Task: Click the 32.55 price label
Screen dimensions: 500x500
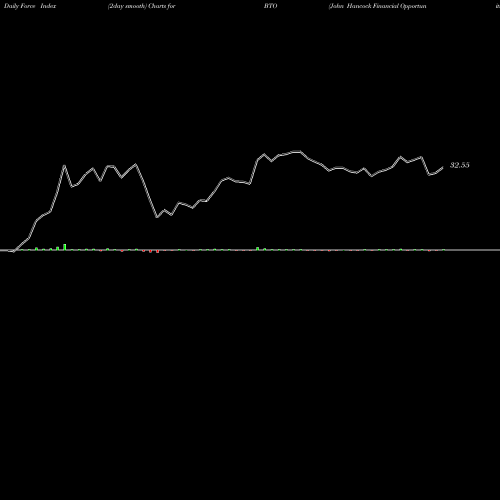Action: [460, 165]
